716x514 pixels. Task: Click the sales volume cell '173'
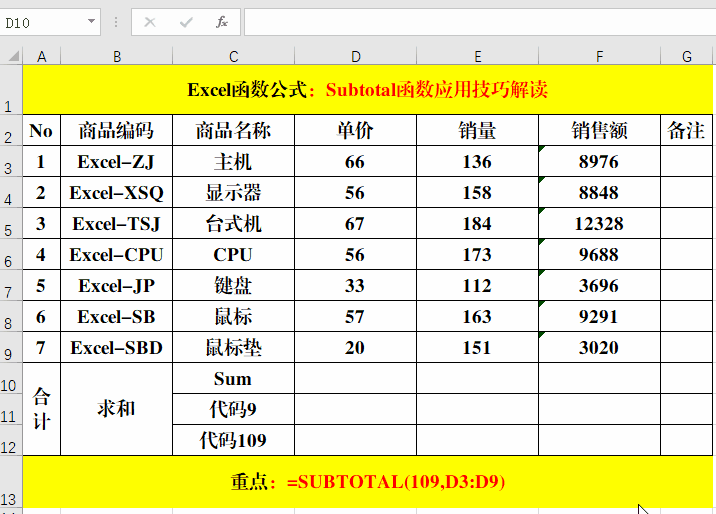point(477,254)
